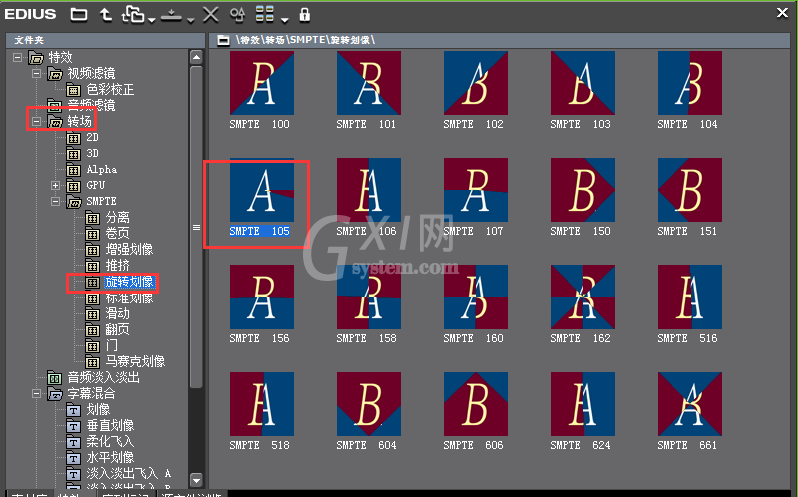Select the SMPTE 105 transition thumbnail
Screen dimensions: 798x497
click(262, 190)
